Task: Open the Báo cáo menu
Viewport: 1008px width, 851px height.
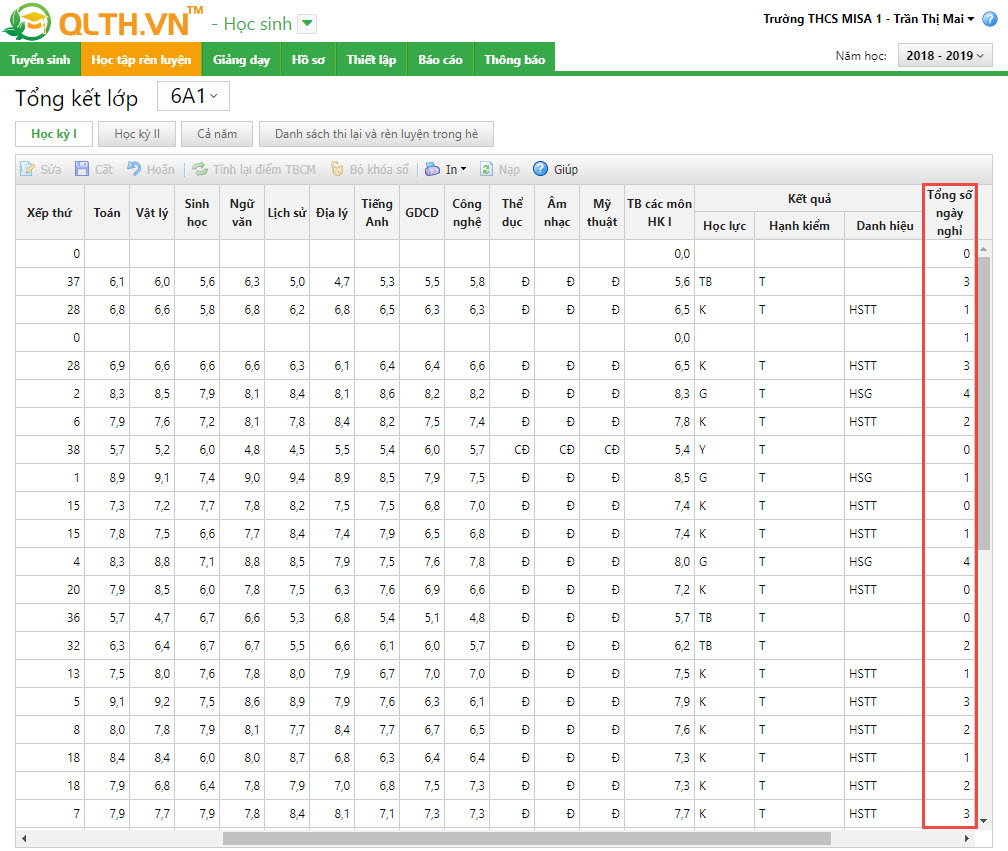Action: coord(440,59)
